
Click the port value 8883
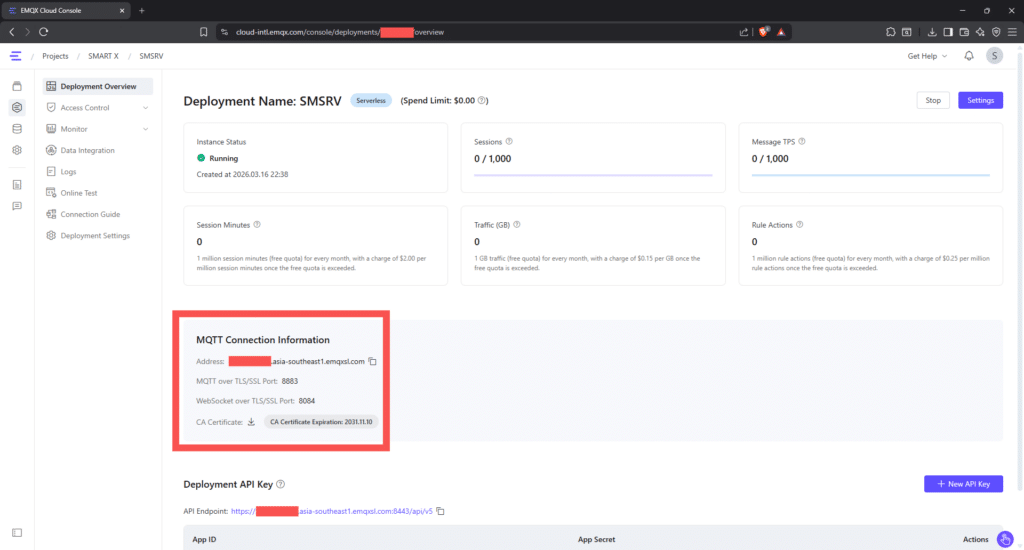tap(290, 381)
